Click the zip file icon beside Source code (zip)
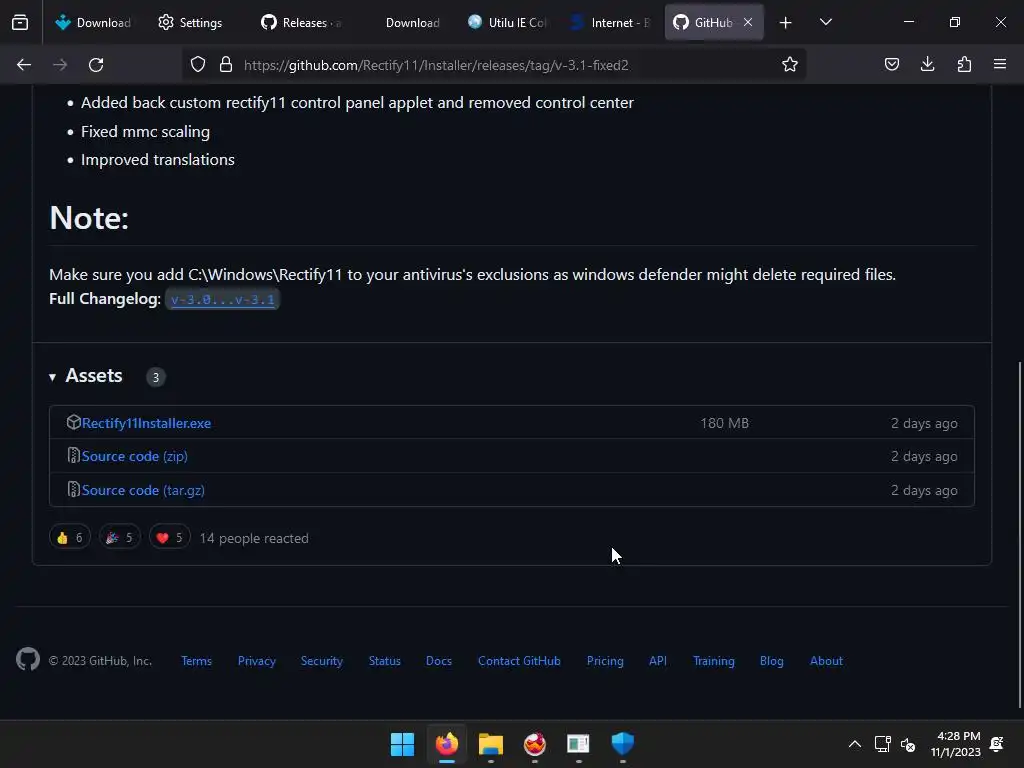 point(73,455)
